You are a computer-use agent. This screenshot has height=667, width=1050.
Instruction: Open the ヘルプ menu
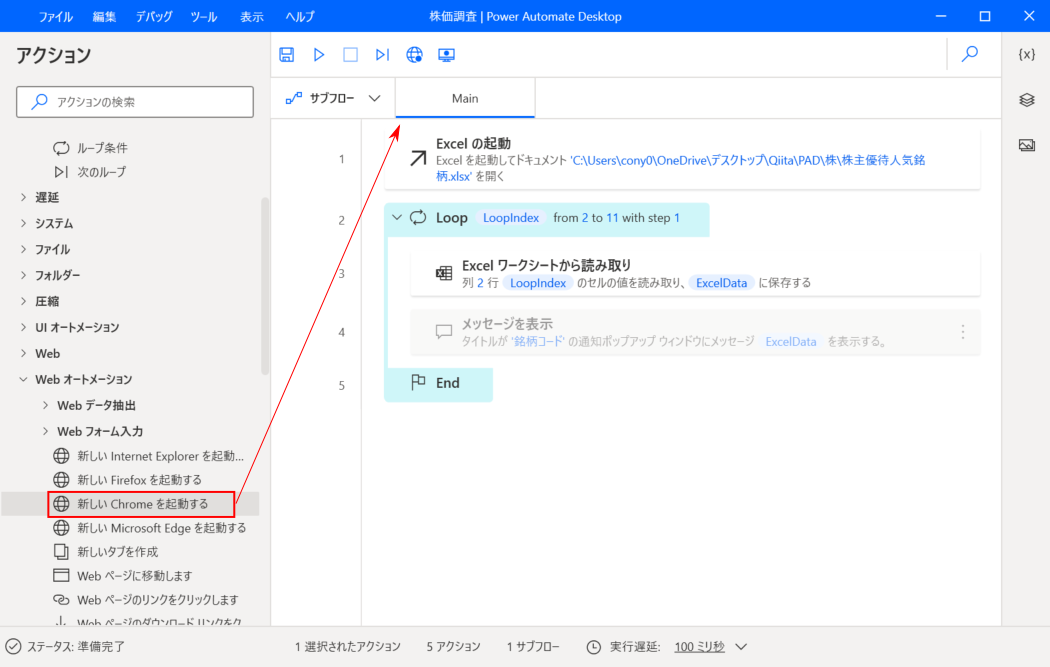pos(299,16)
